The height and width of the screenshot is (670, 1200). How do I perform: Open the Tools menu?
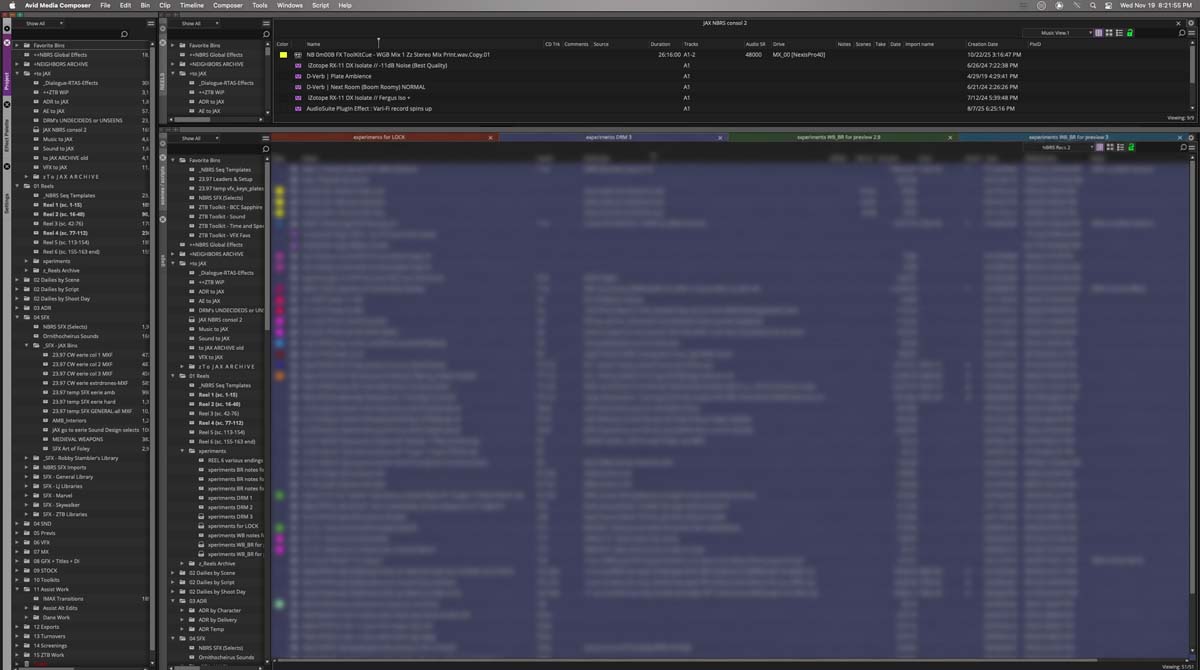click(260, 5)
